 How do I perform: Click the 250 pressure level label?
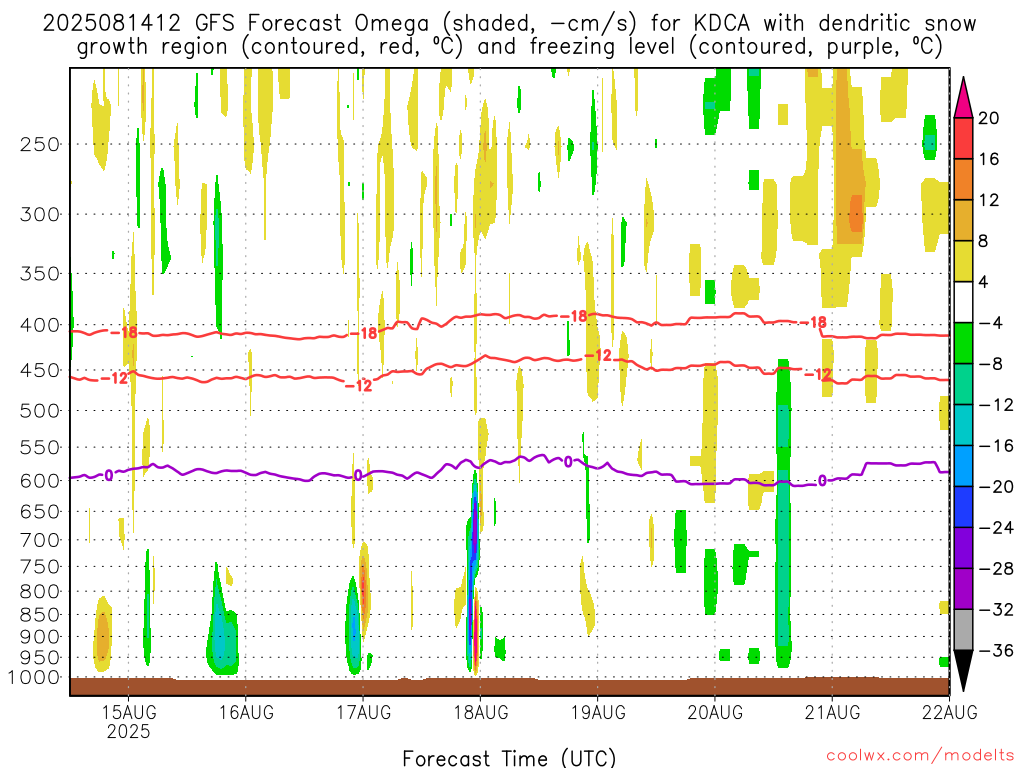pyautogui.click(x=40, y=144)
